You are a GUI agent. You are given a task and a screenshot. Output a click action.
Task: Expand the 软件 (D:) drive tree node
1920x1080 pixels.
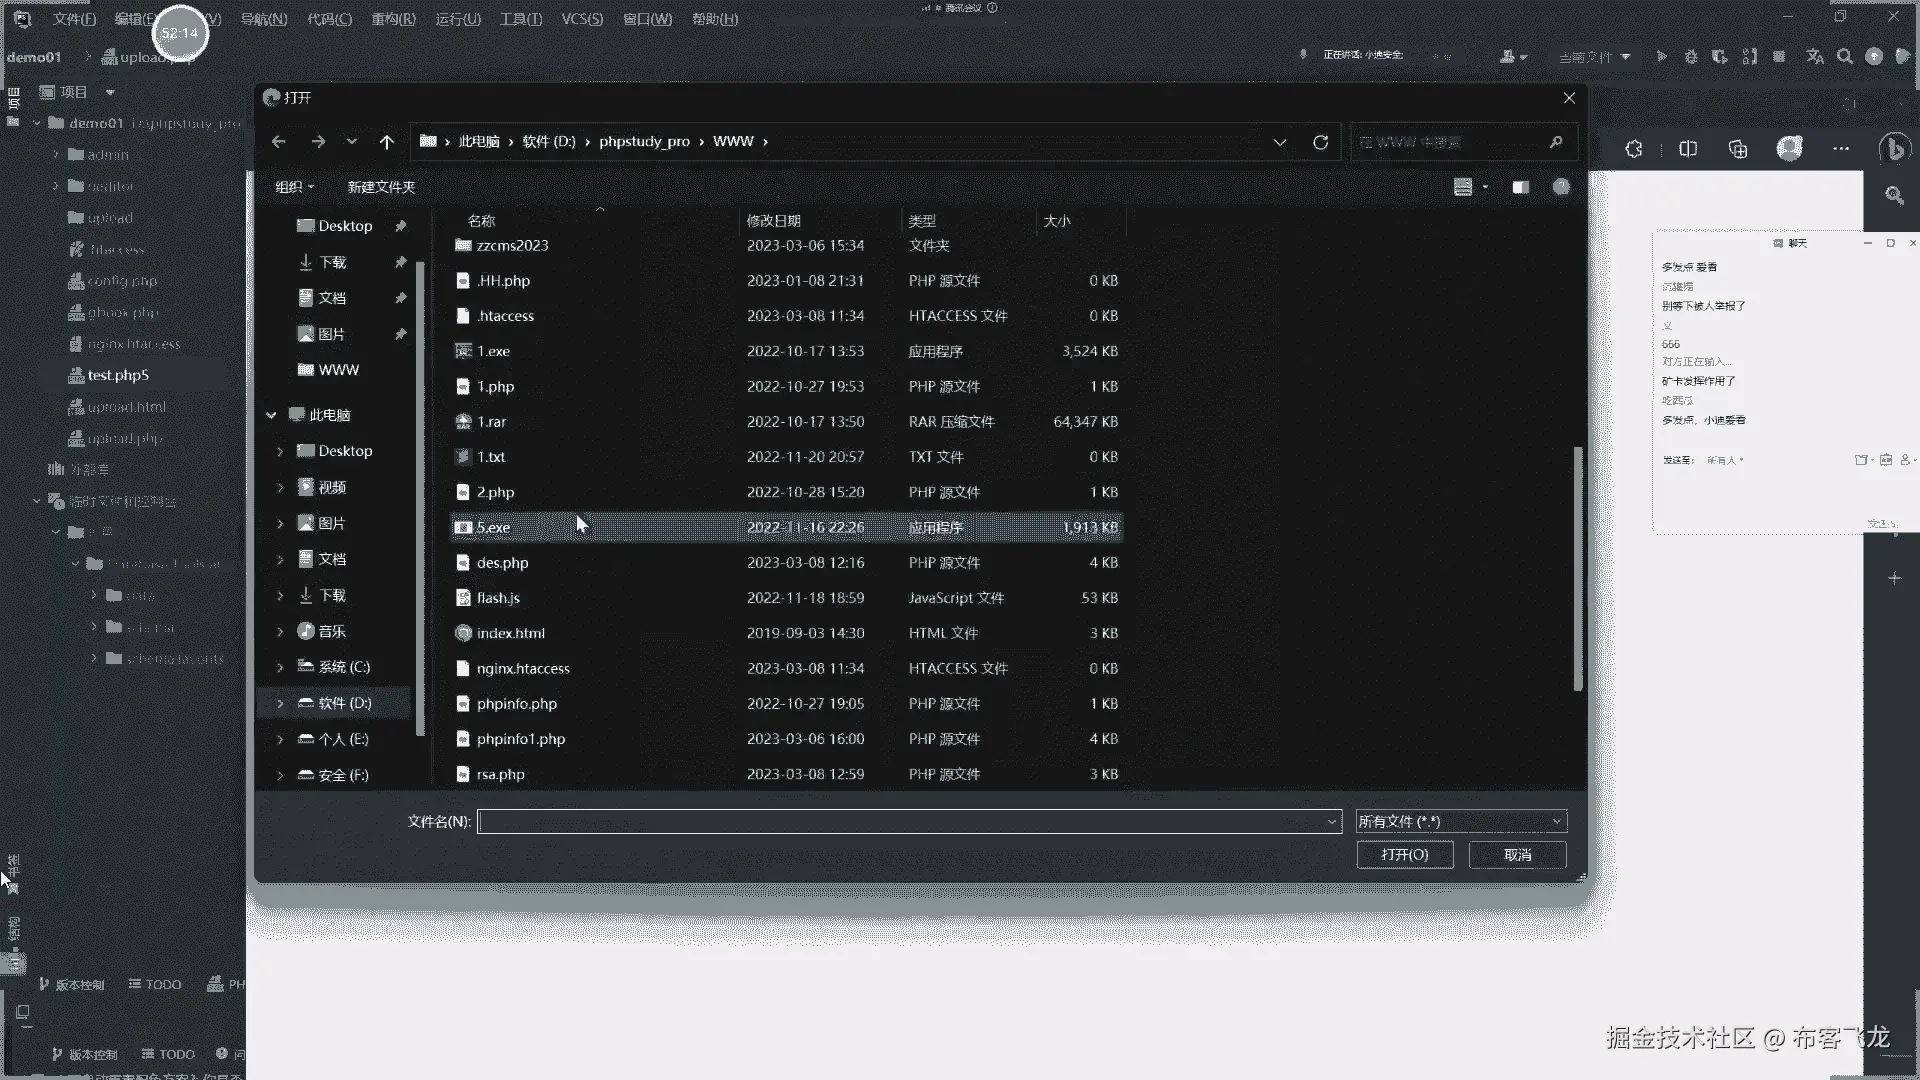280,703
